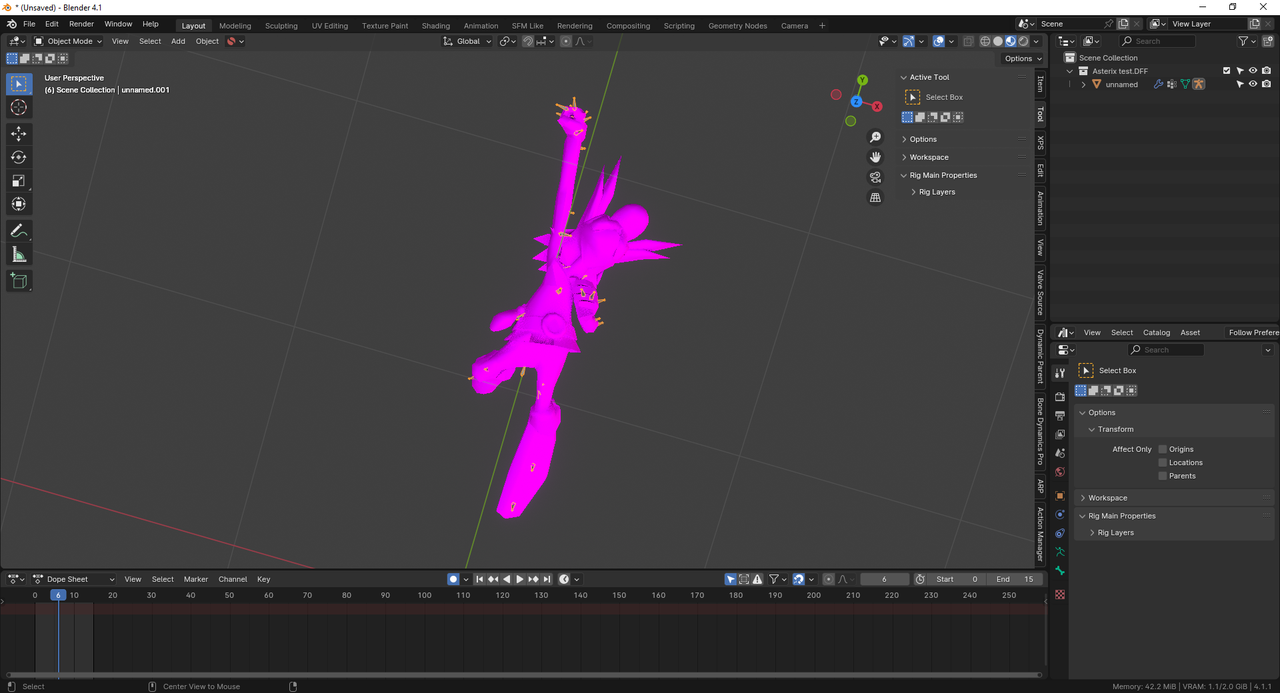Click the new collection icon in the outliner
Screen dimensions: 1280x693
pos(1270,41)
